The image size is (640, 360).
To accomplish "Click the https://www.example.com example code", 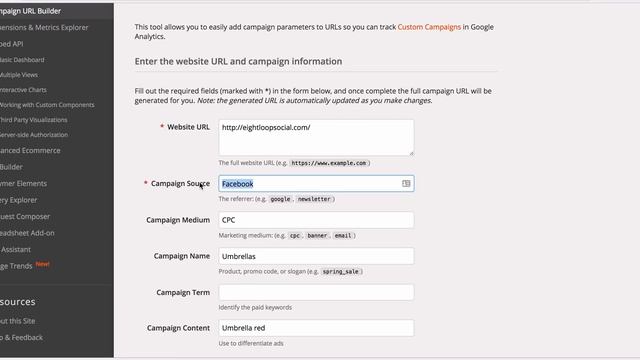I will pyautogui.click(x=329, y=163).
